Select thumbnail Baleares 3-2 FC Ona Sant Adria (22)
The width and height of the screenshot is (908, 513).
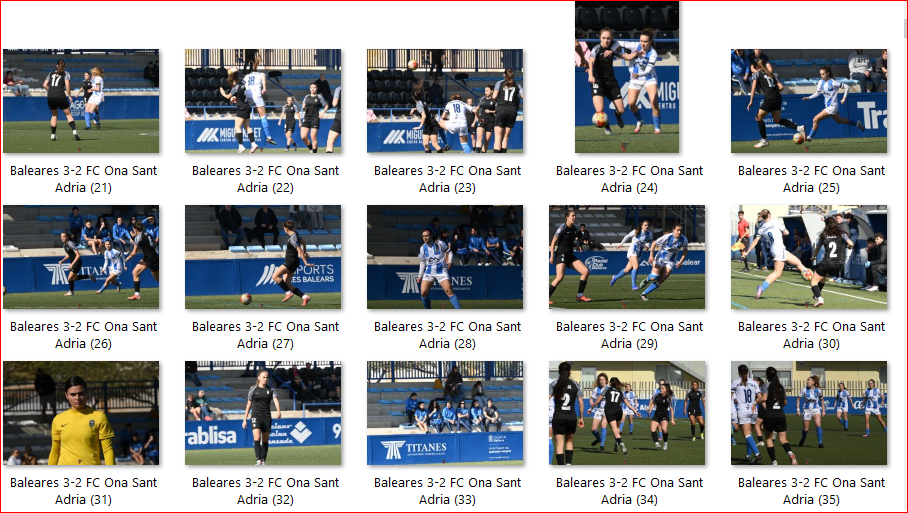pyautogui.click(x=263, y=101)
